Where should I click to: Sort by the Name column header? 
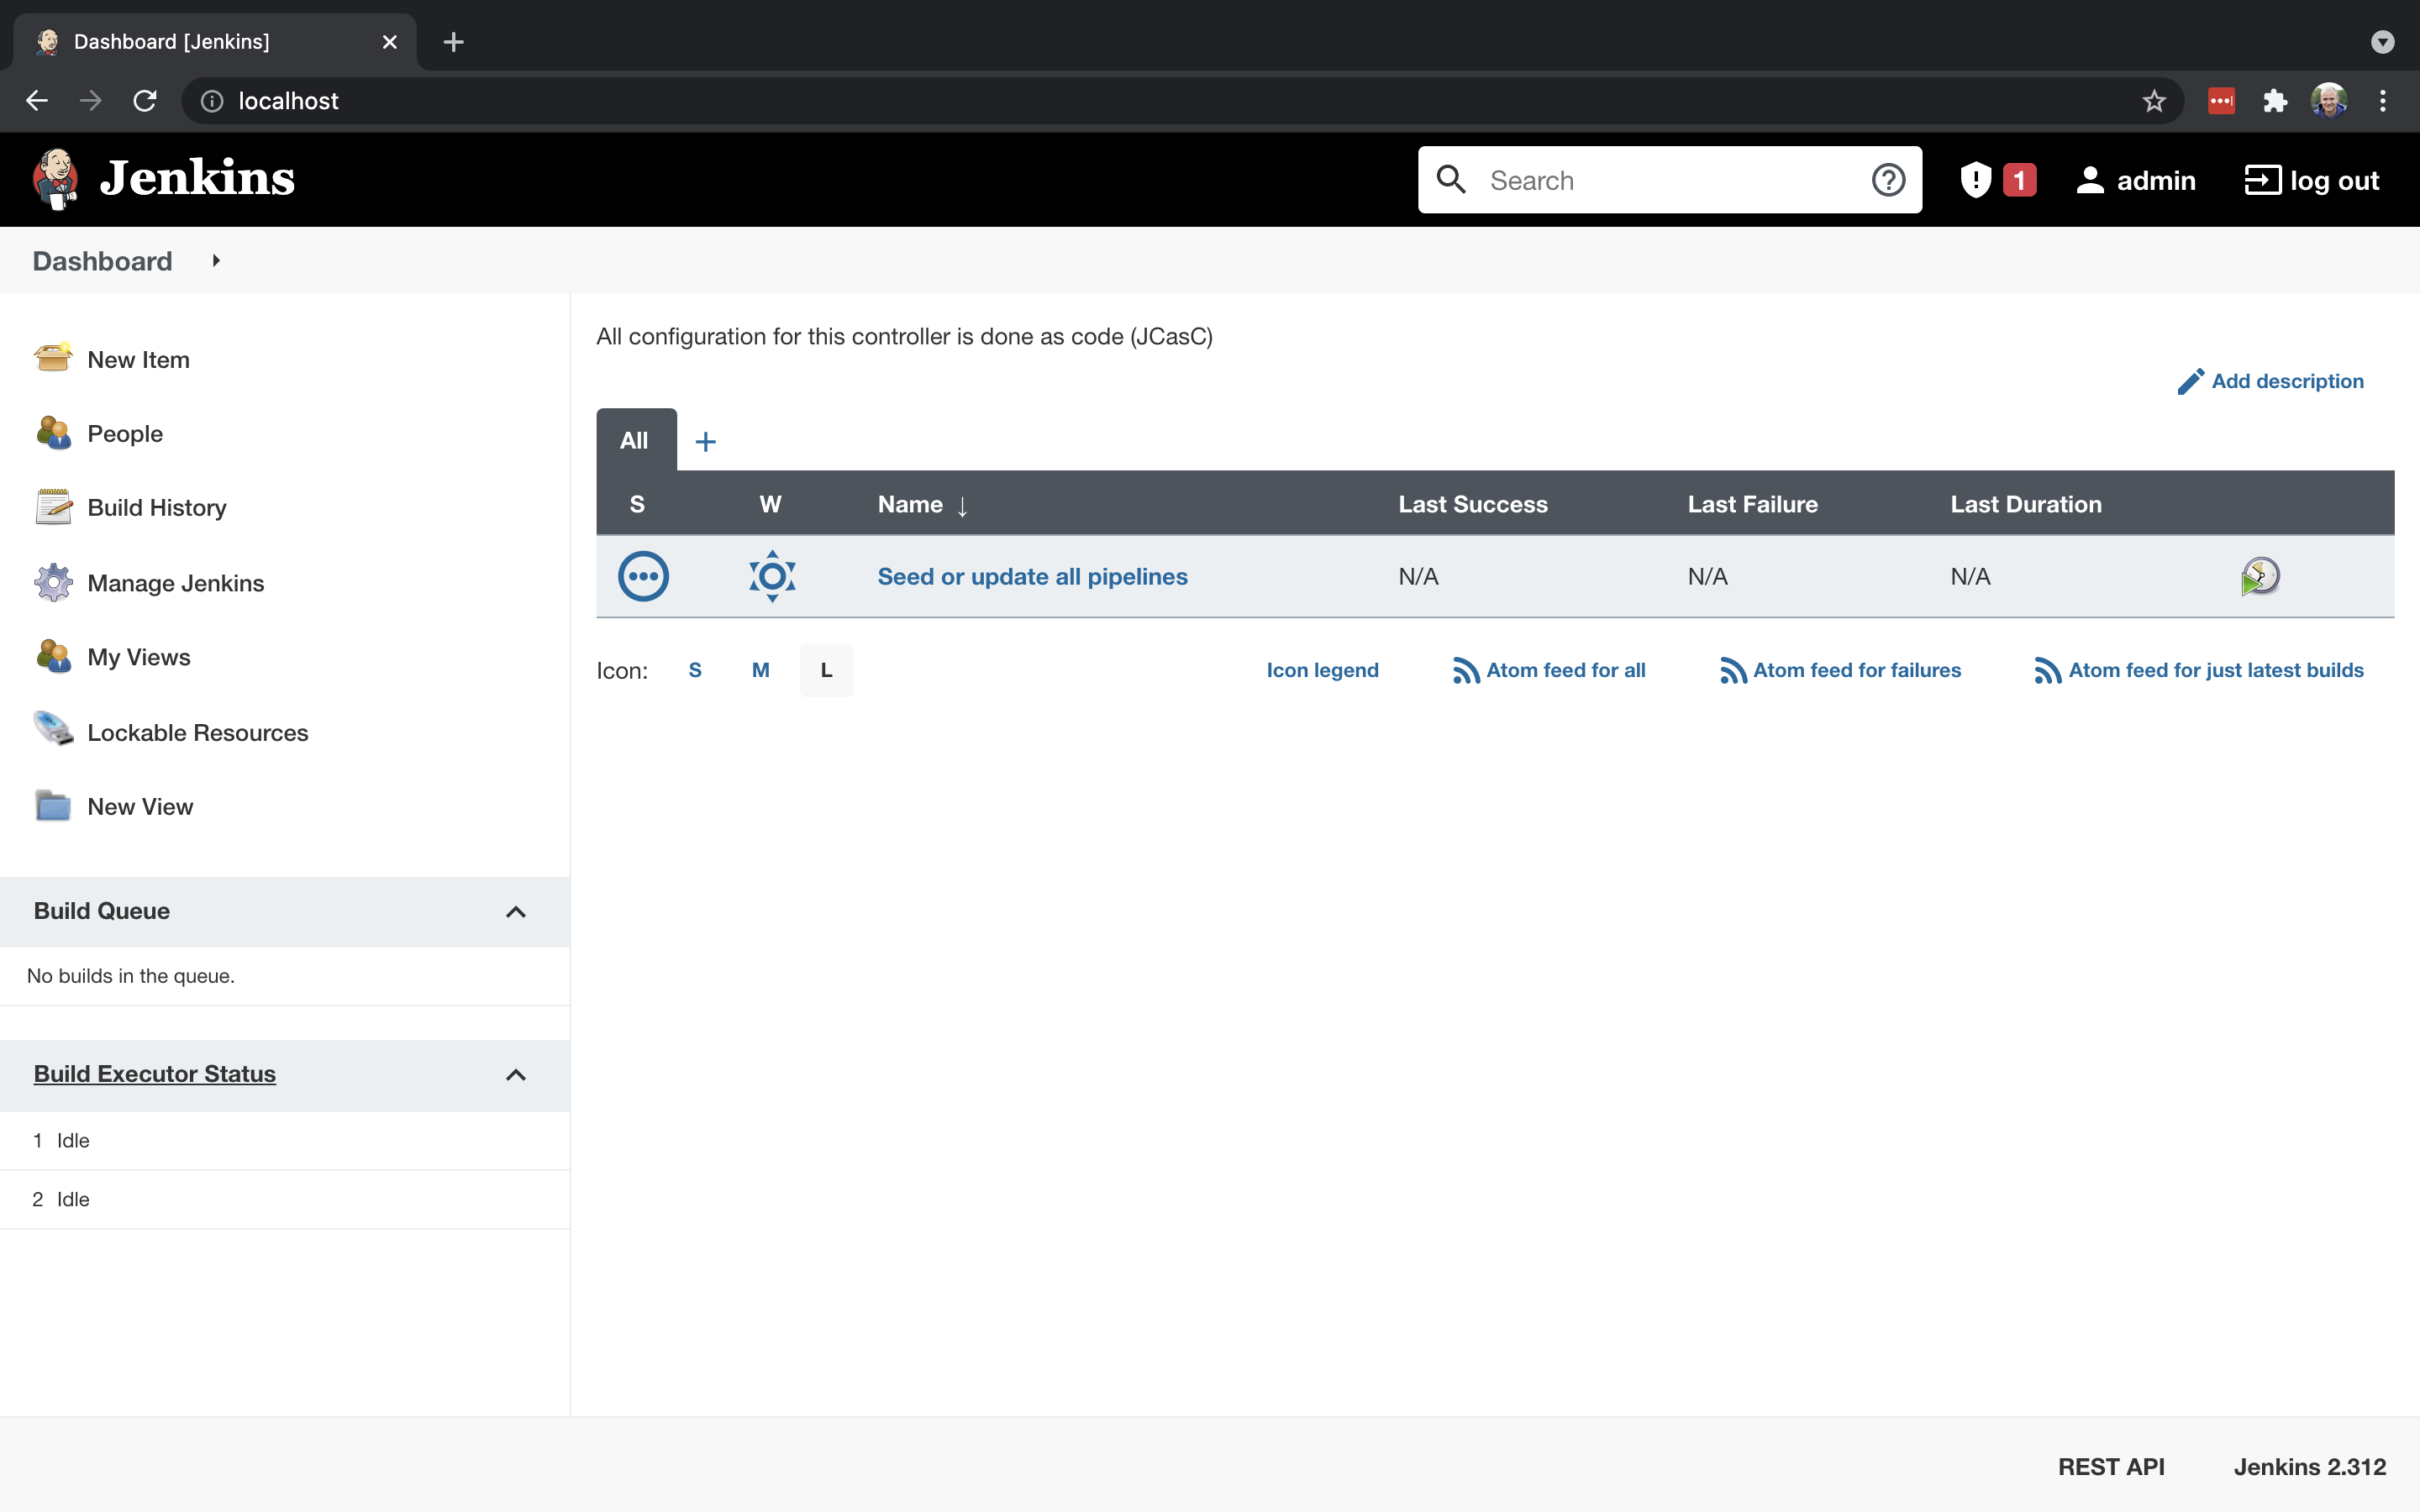tap(922, 504)
